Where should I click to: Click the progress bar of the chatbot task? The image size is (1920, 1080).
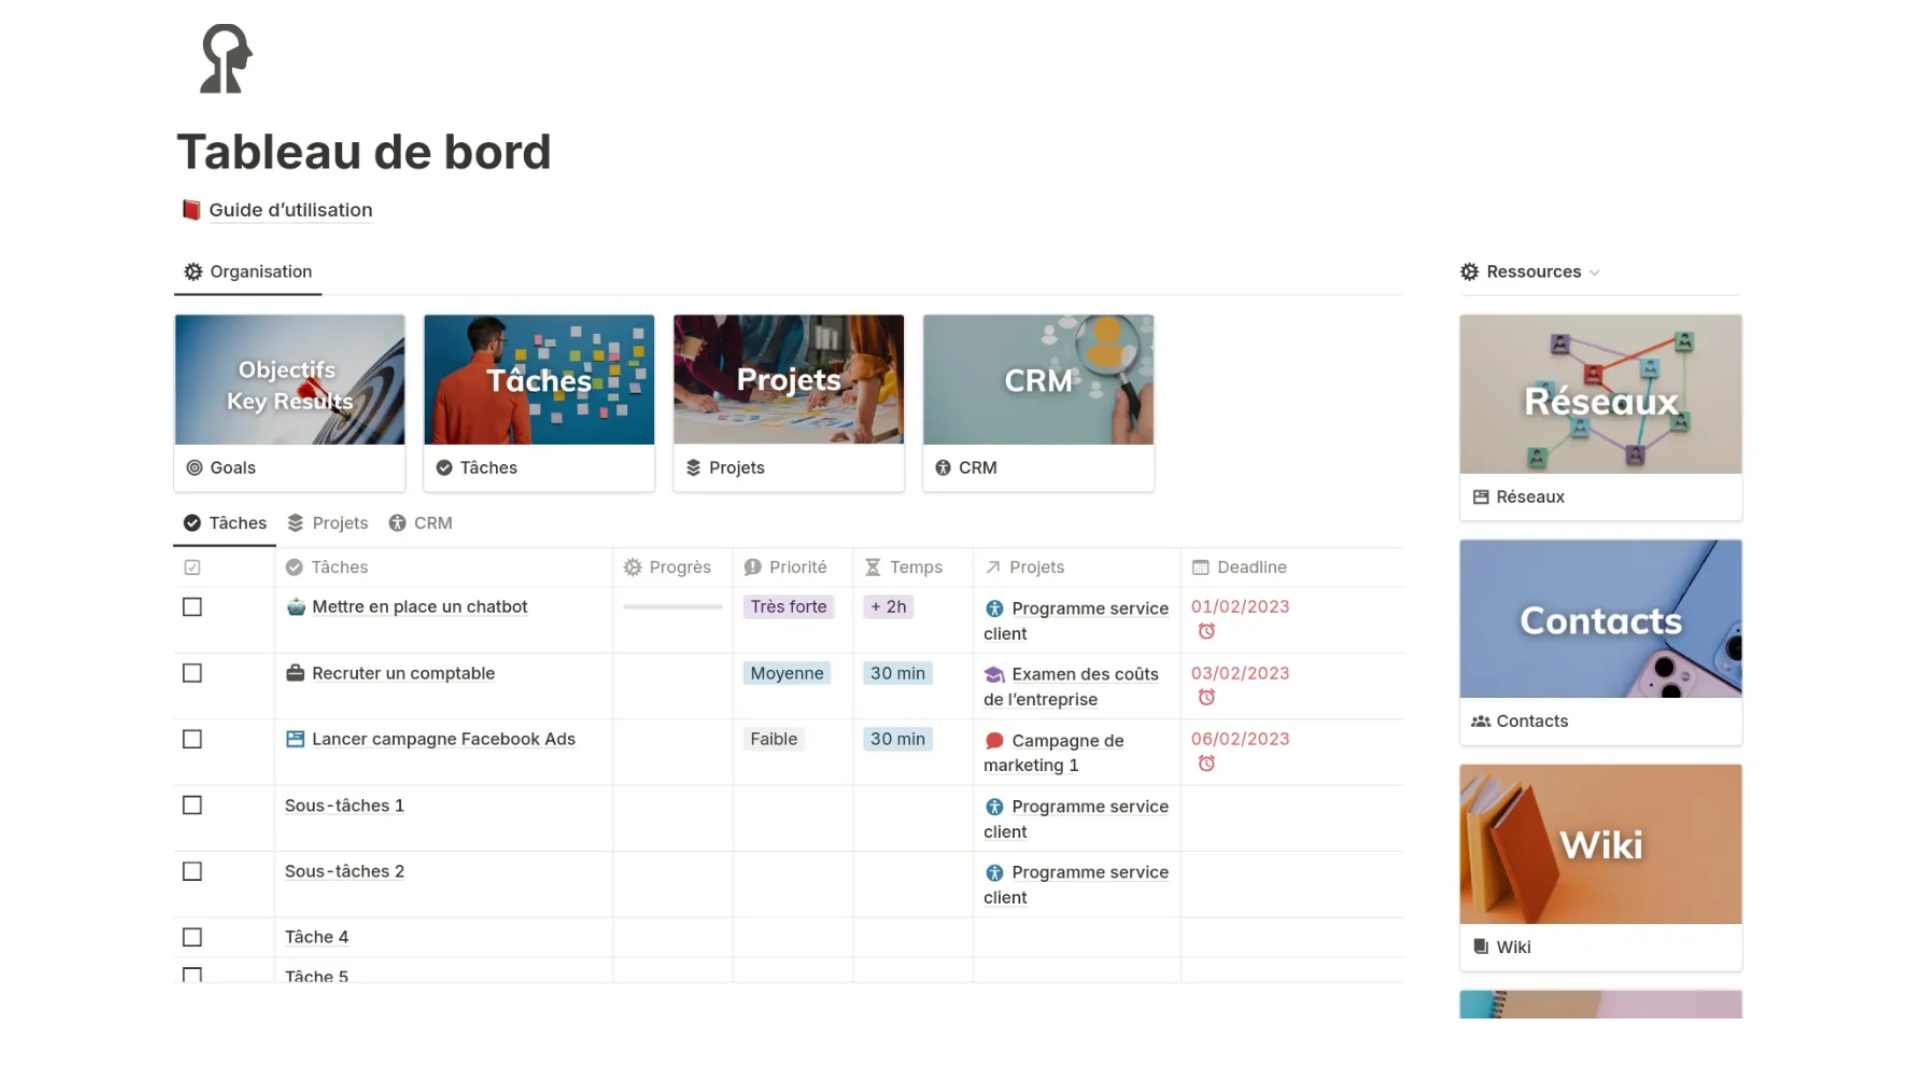point(672,607)
